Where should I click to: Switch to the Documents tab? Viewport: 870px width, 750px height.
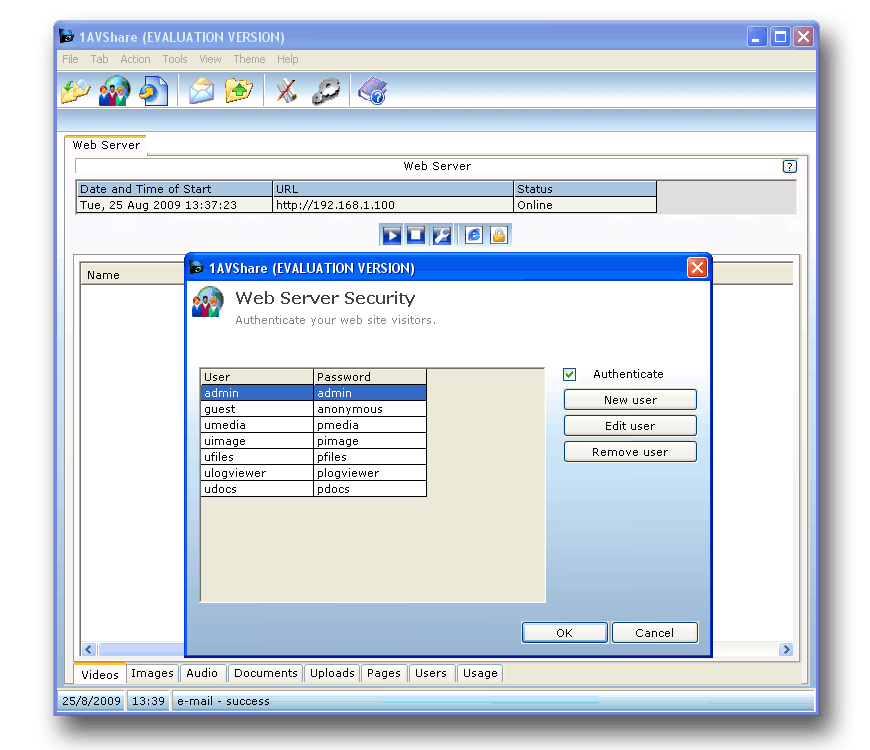[x=266, y=673]
